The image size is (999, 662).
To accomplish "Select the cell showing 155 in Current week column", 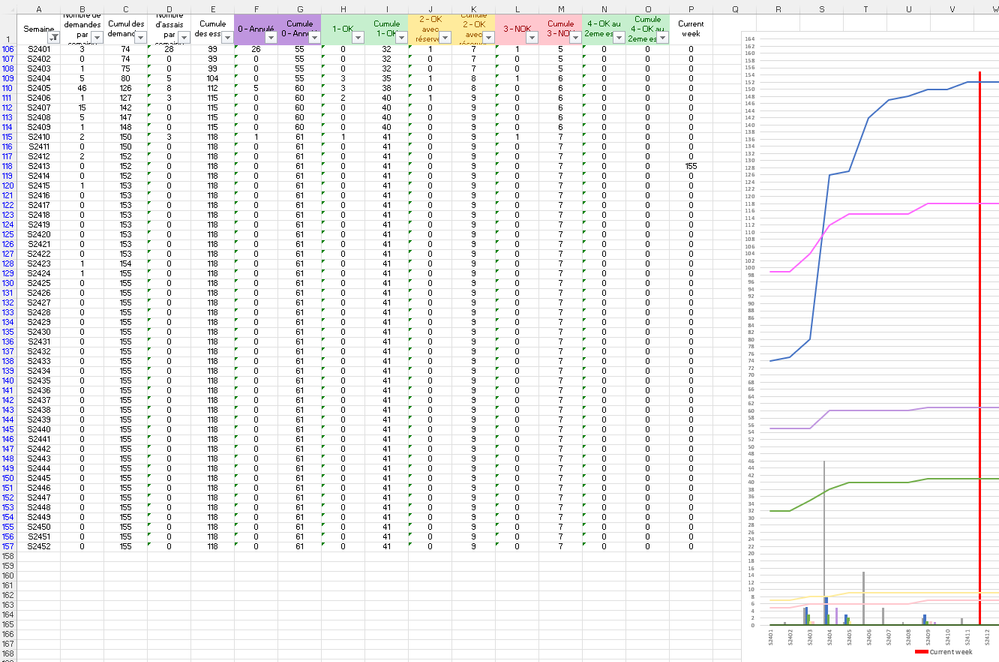I will click(x=691, y=166).
